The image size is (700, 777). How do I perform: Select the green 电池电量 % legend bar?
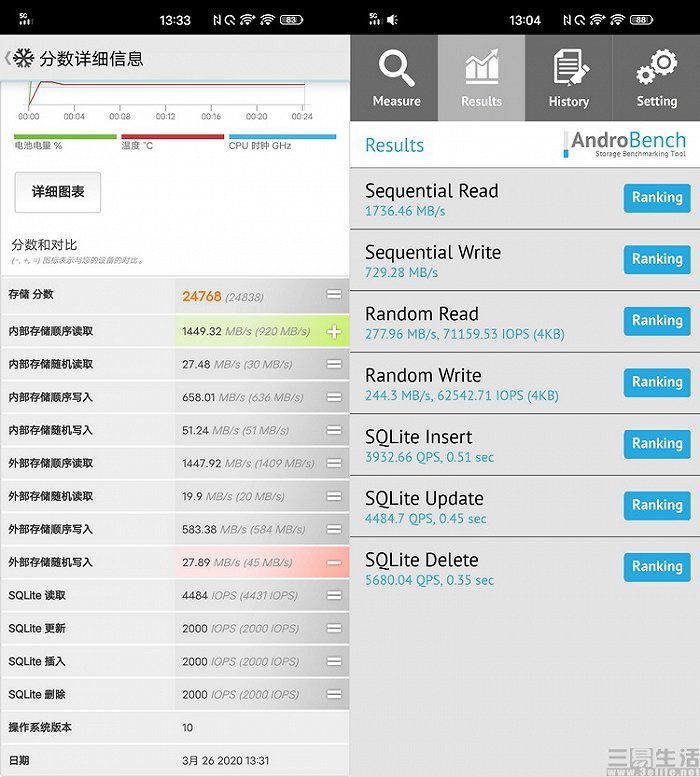point(65,137)
